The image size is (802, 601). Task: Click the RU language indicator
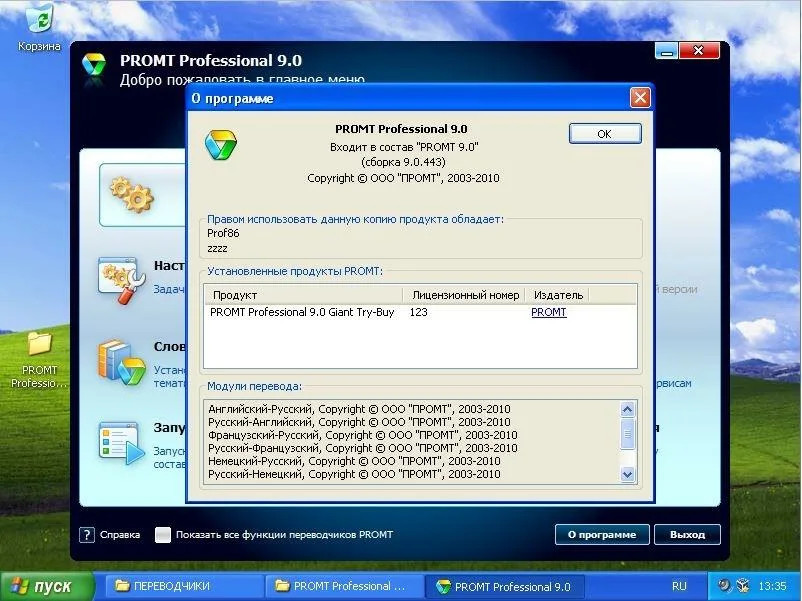tap(679, 586)
